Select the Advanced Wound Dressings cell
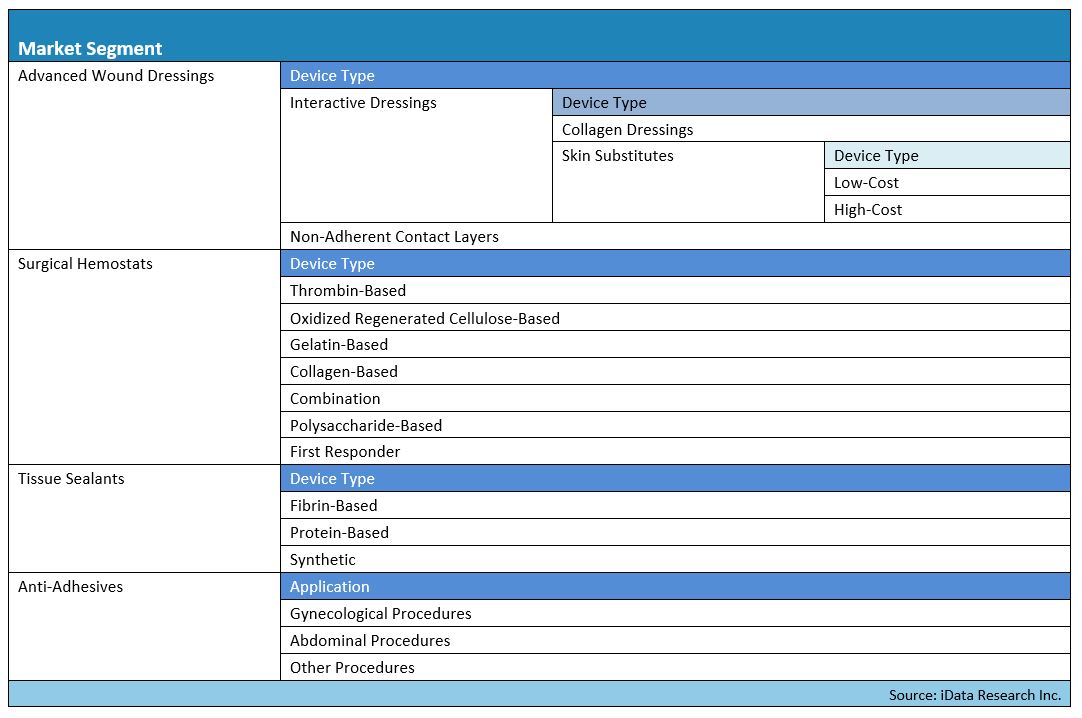The width and height of the screenshot is (1082, 718). click(x=144, y=156)
